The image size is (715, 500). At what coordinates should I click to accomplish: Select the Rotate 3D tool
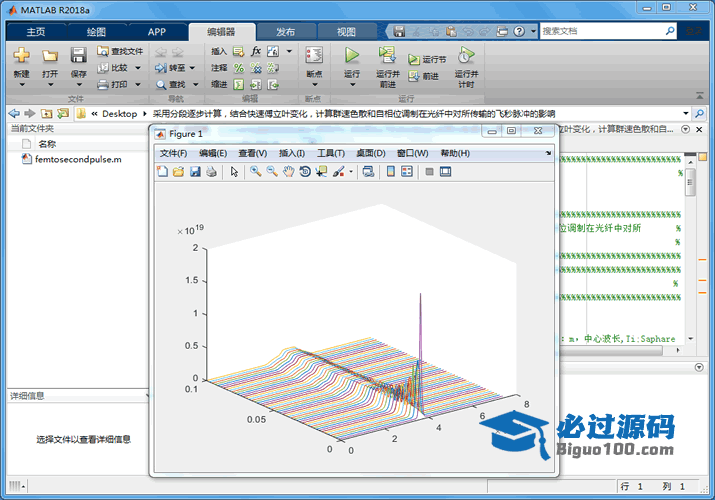(x=305, y=171)
